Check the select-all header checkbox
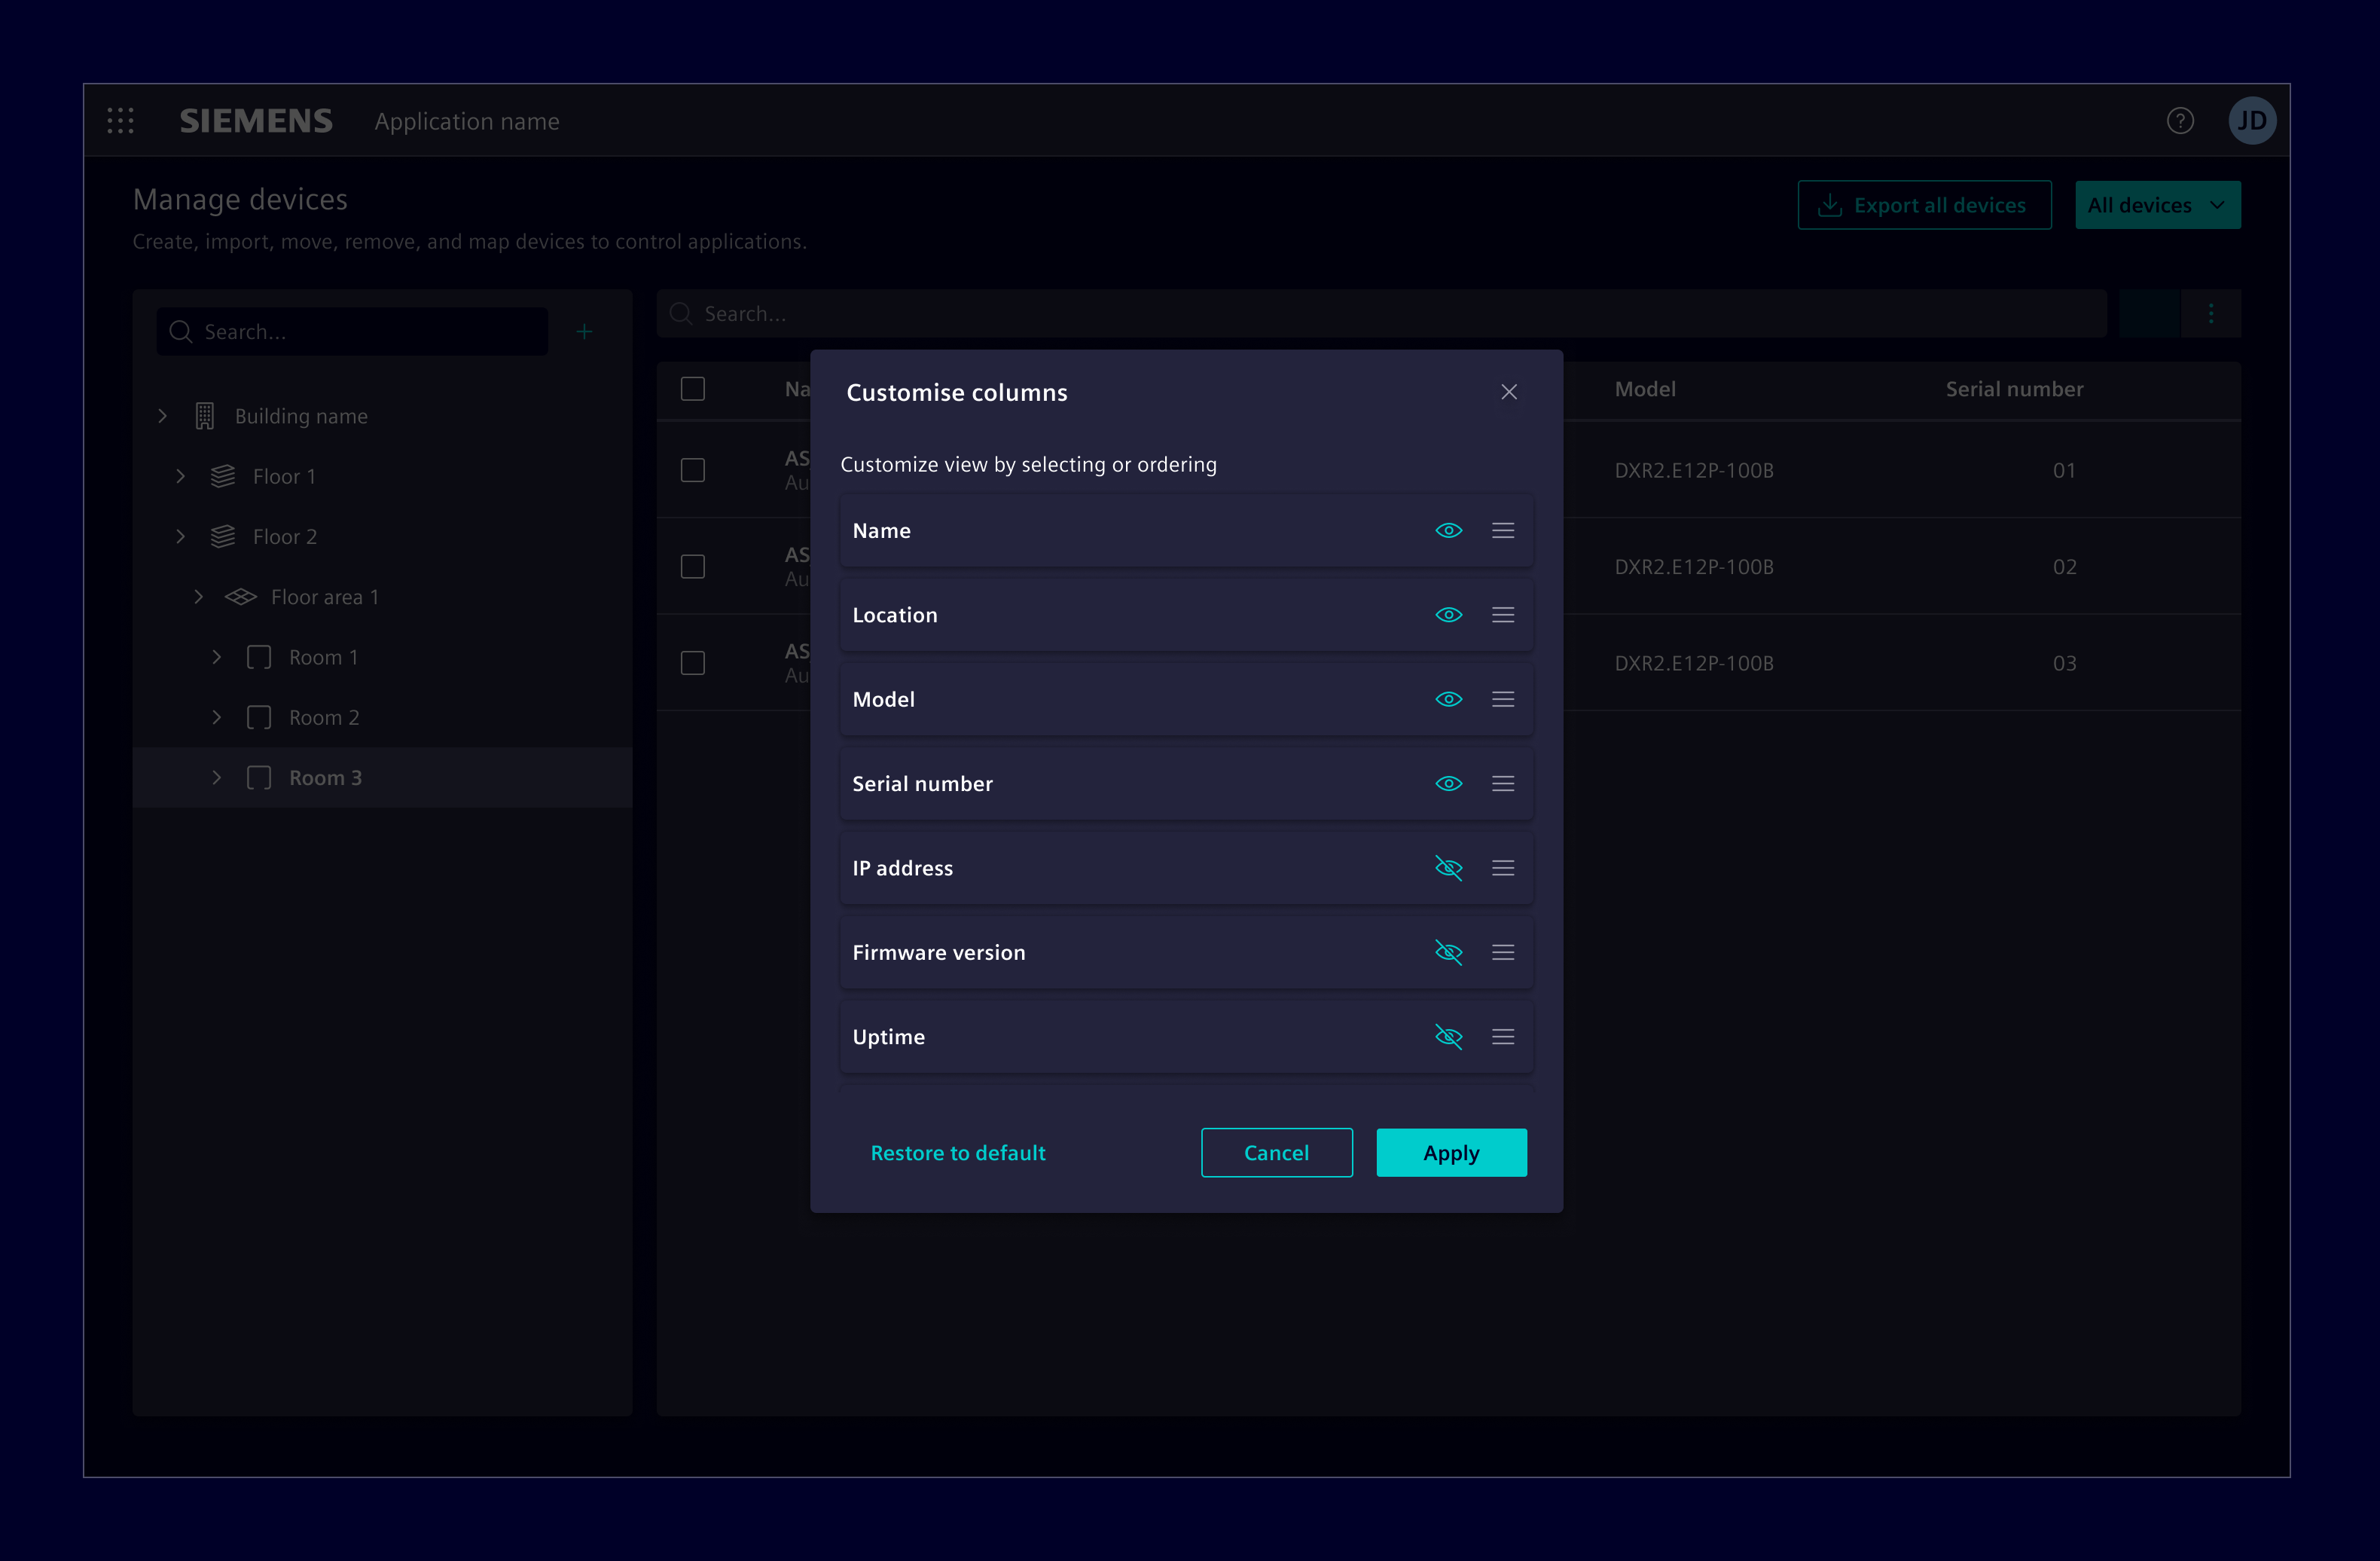Screen dimensions: 2380x1561 (692, 389)
